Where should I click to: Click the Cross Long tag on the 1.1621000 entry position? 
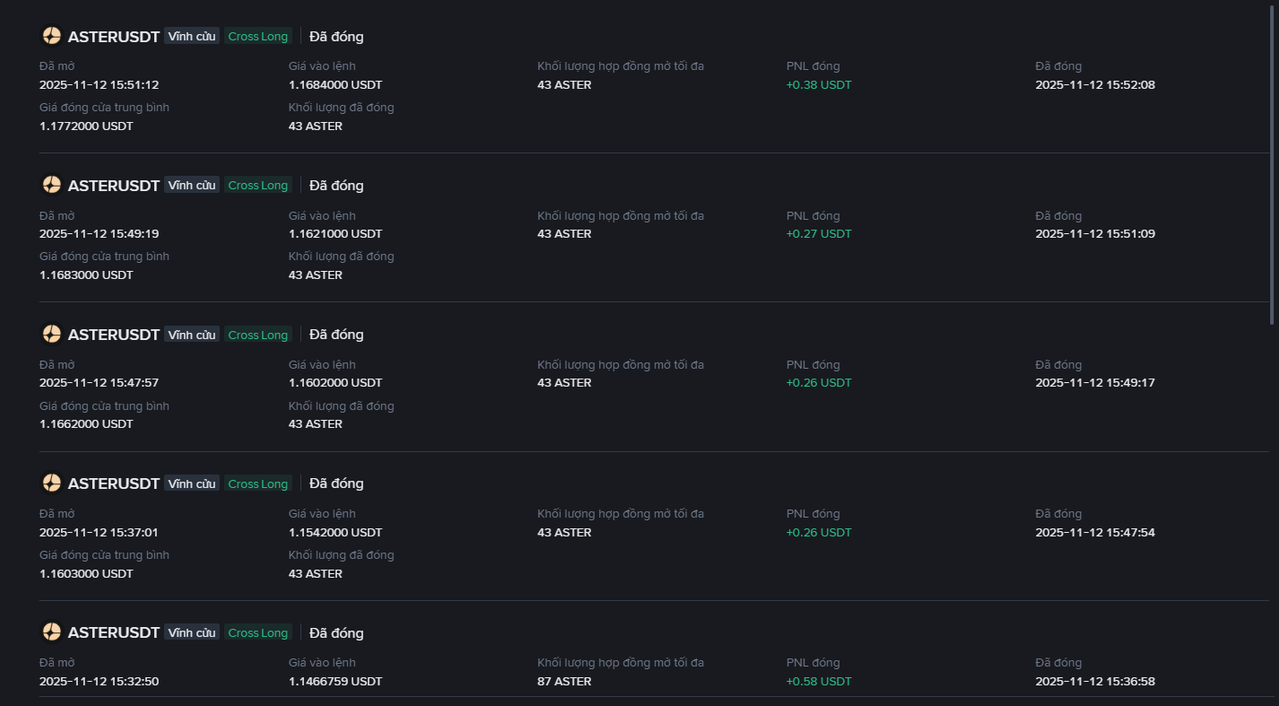click(258, 186)
